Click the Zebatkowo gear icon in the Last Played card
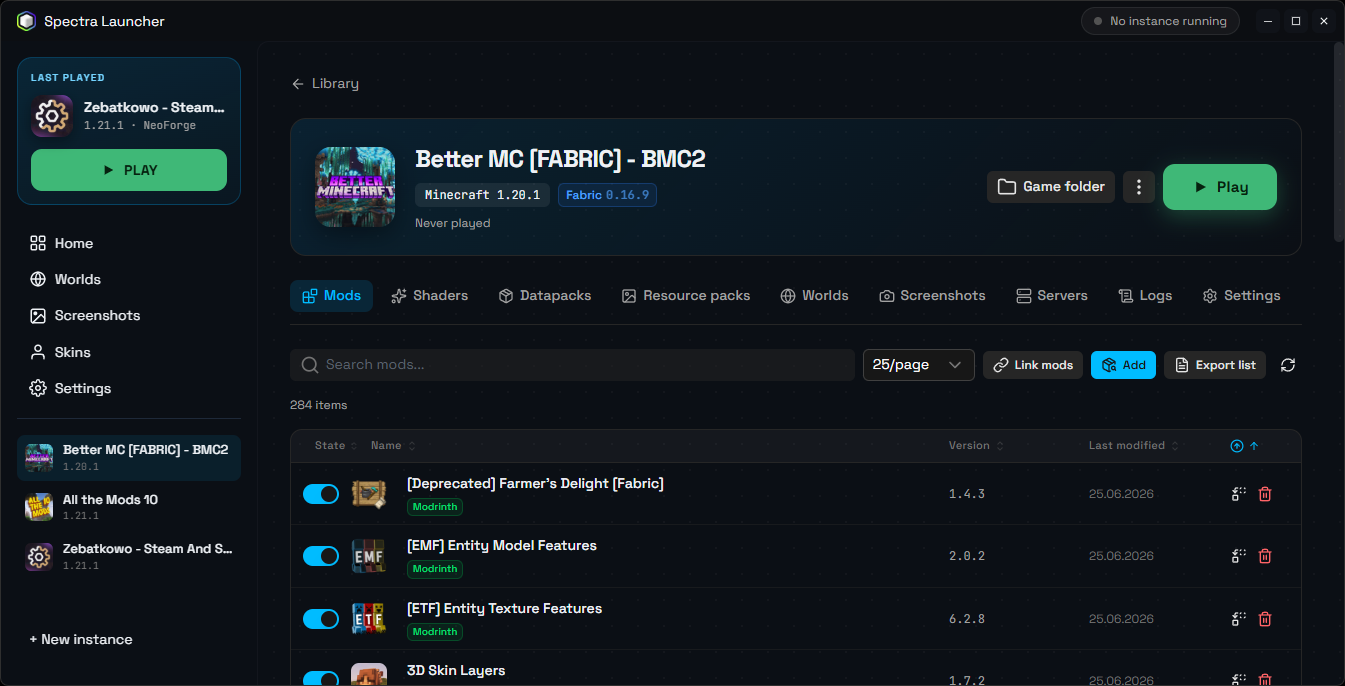1345x686 pixels. (52, 116)
